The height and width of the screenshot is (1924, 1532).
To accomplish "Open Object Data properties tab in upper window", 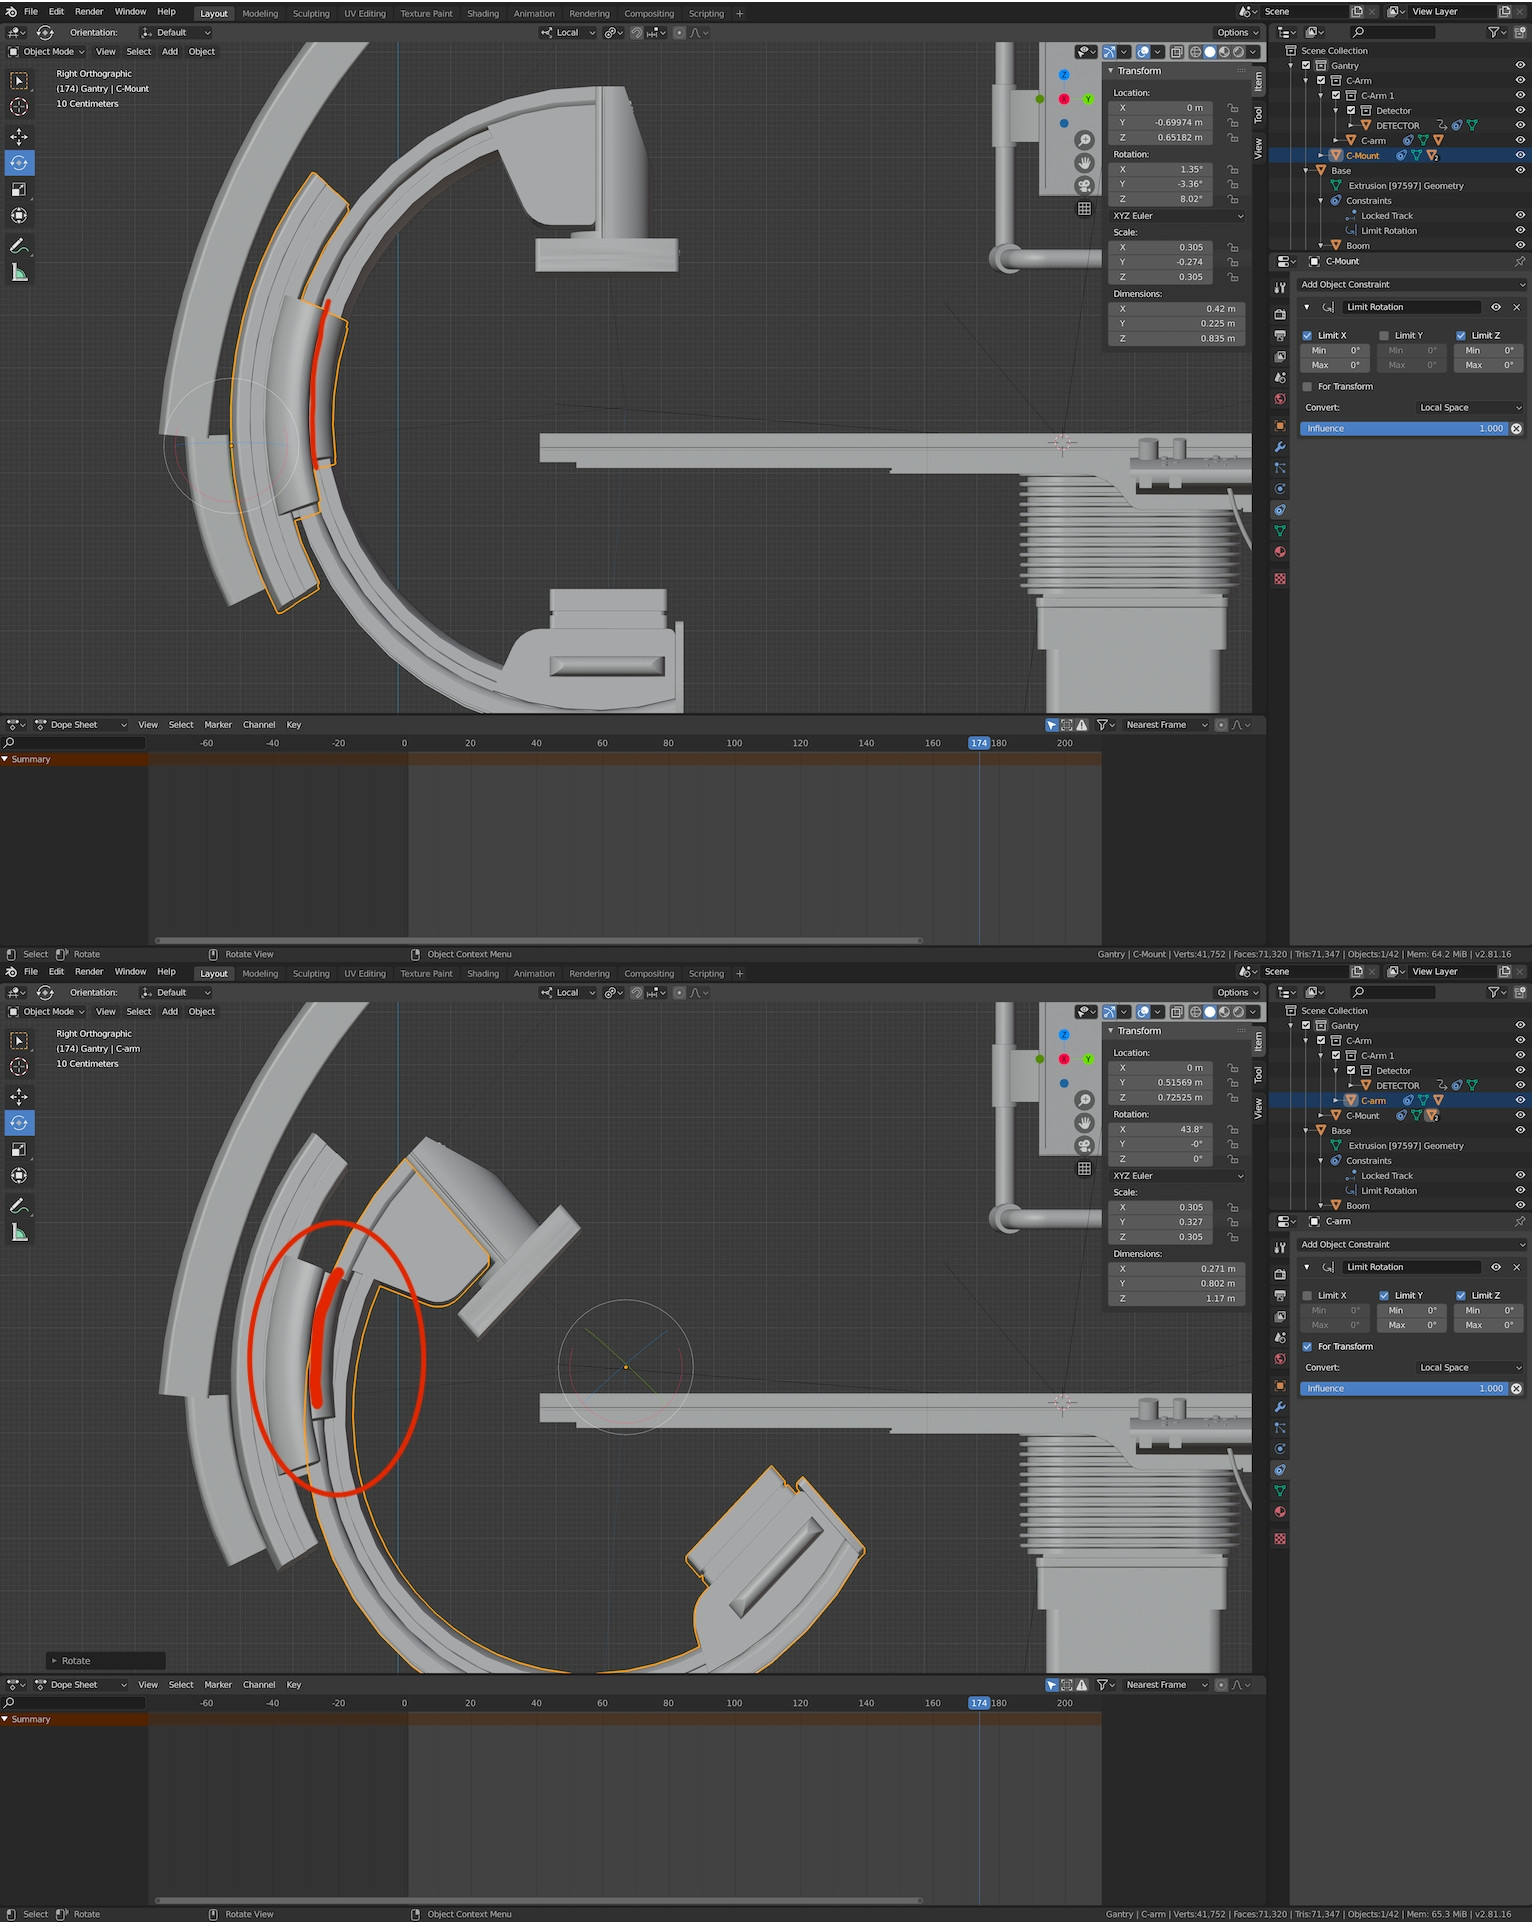I will click(1280, 531).
